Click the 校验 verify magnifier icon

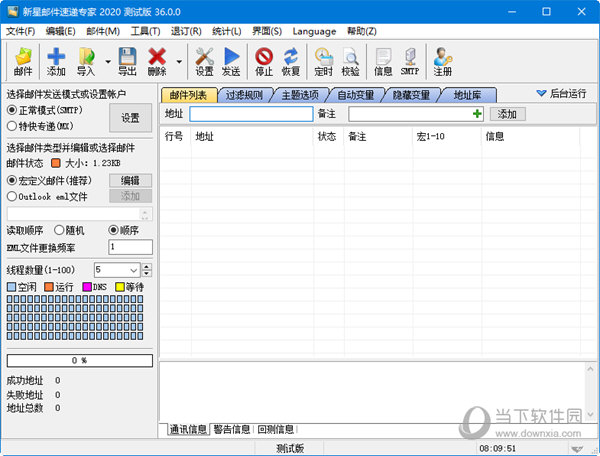(x=351, y=61)
